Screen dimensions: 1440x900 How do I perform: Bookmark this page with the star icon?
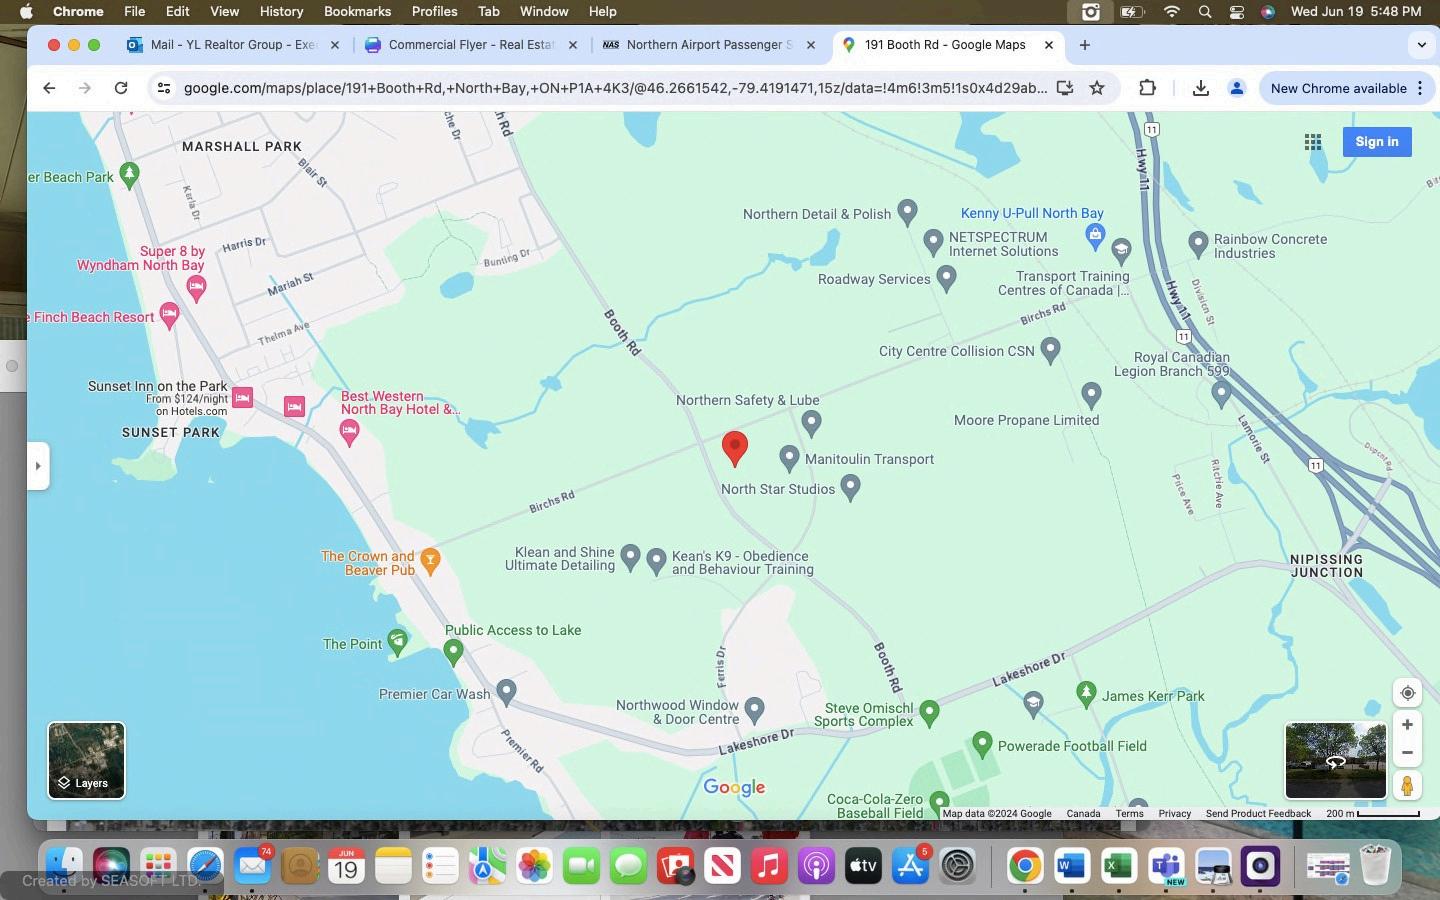[x=1097, y=88]
